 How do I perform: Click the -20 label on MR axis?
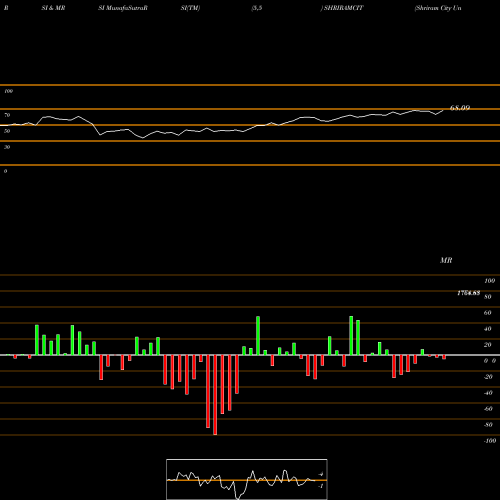click(x=488, y=377)
